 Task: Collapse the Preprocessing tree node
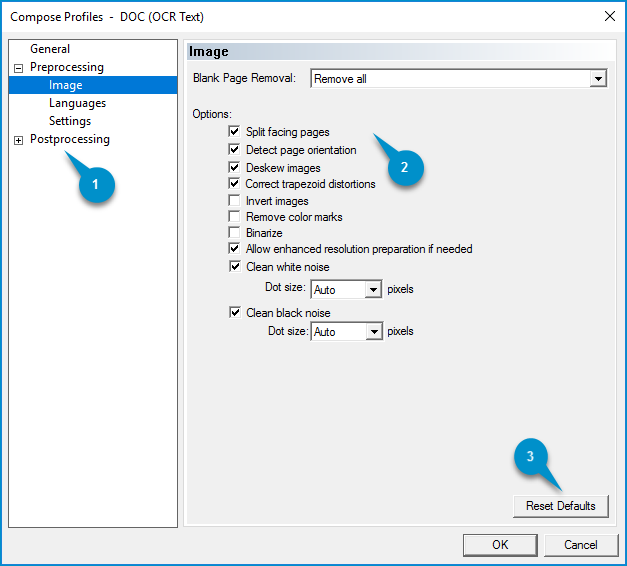(18, 68)
